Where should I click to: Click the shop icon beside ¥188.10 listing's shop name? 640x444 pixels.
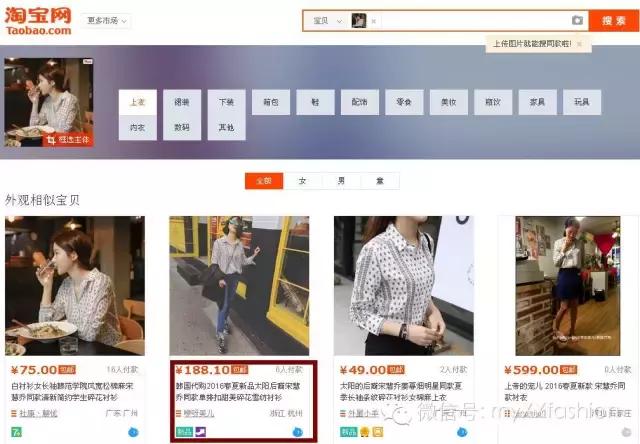click(x=178, y=413)
